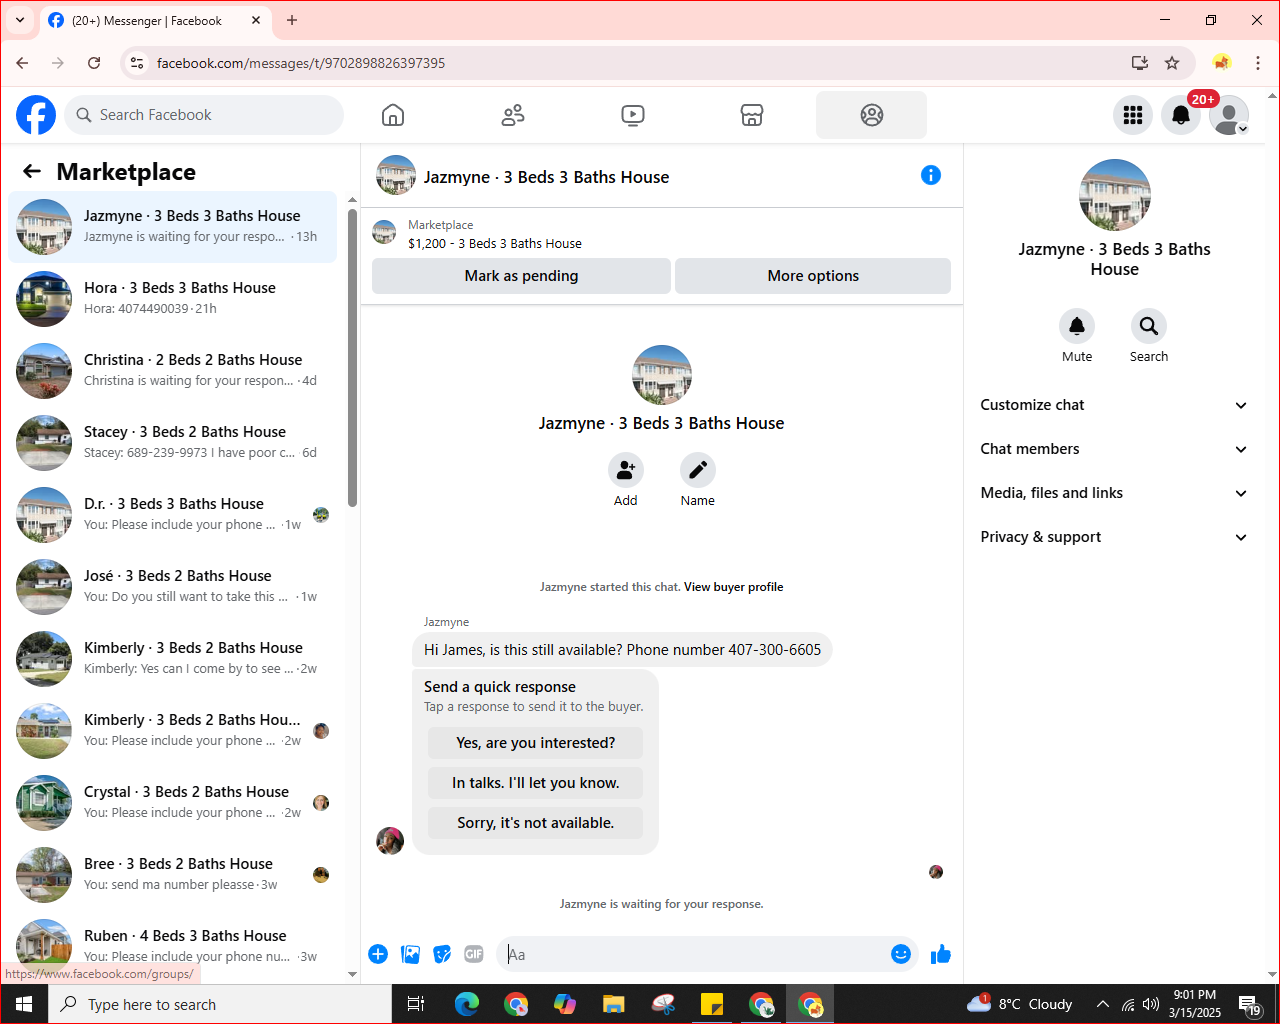The image size is (1280, 1024).
Task: Open the Friends icon in top navigation
Action: (513, 115)
